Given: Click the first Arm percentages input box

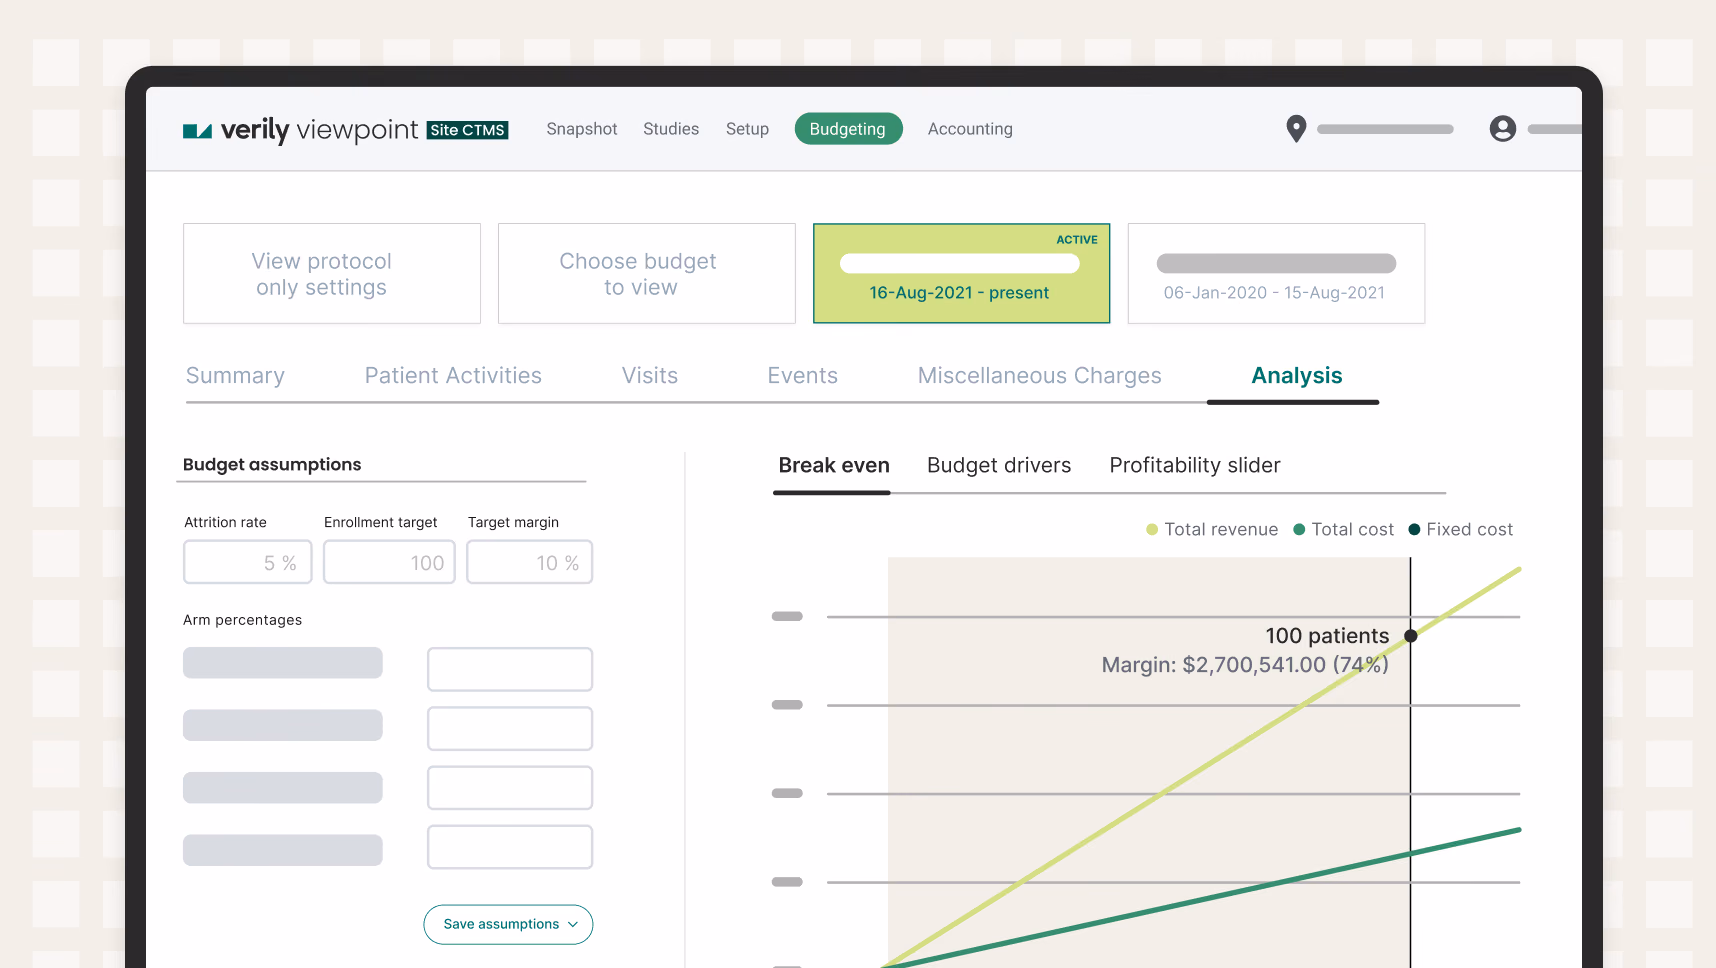Looking at the screenshot, I should coord(510,669).
